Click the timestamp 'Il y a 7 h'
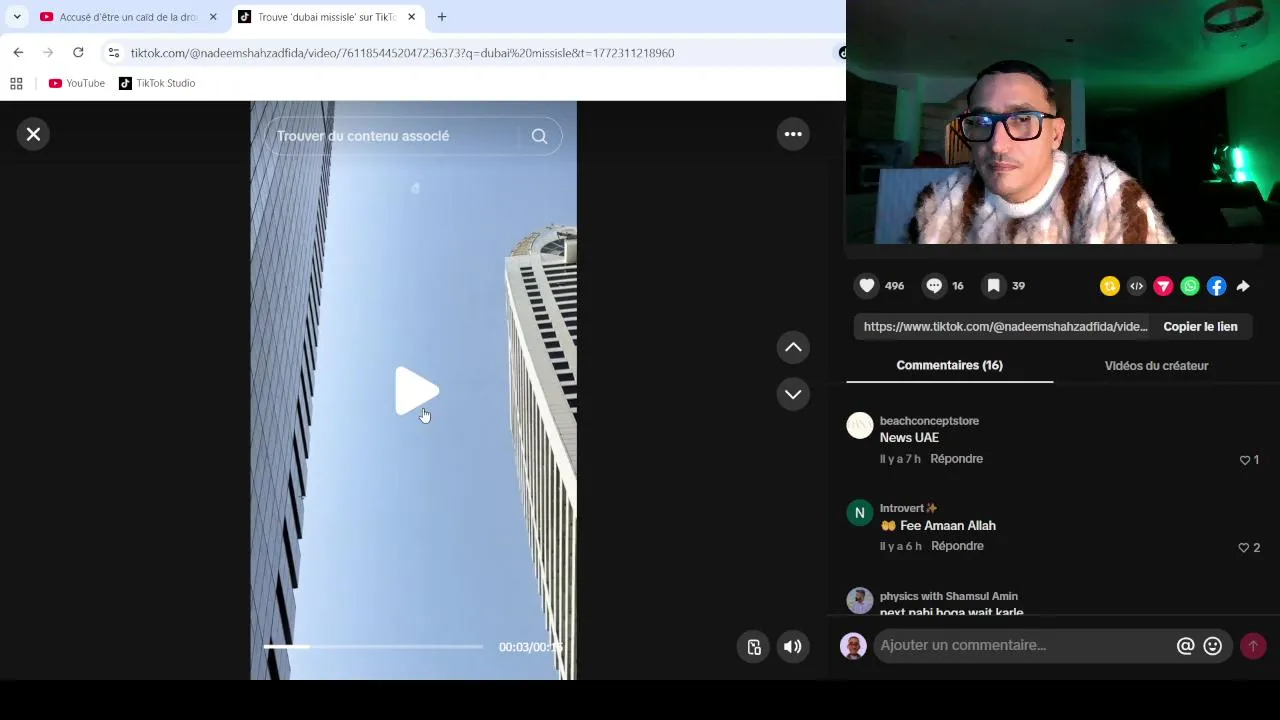Screen dimensions: 1280x720 click(x=900, y=459)
